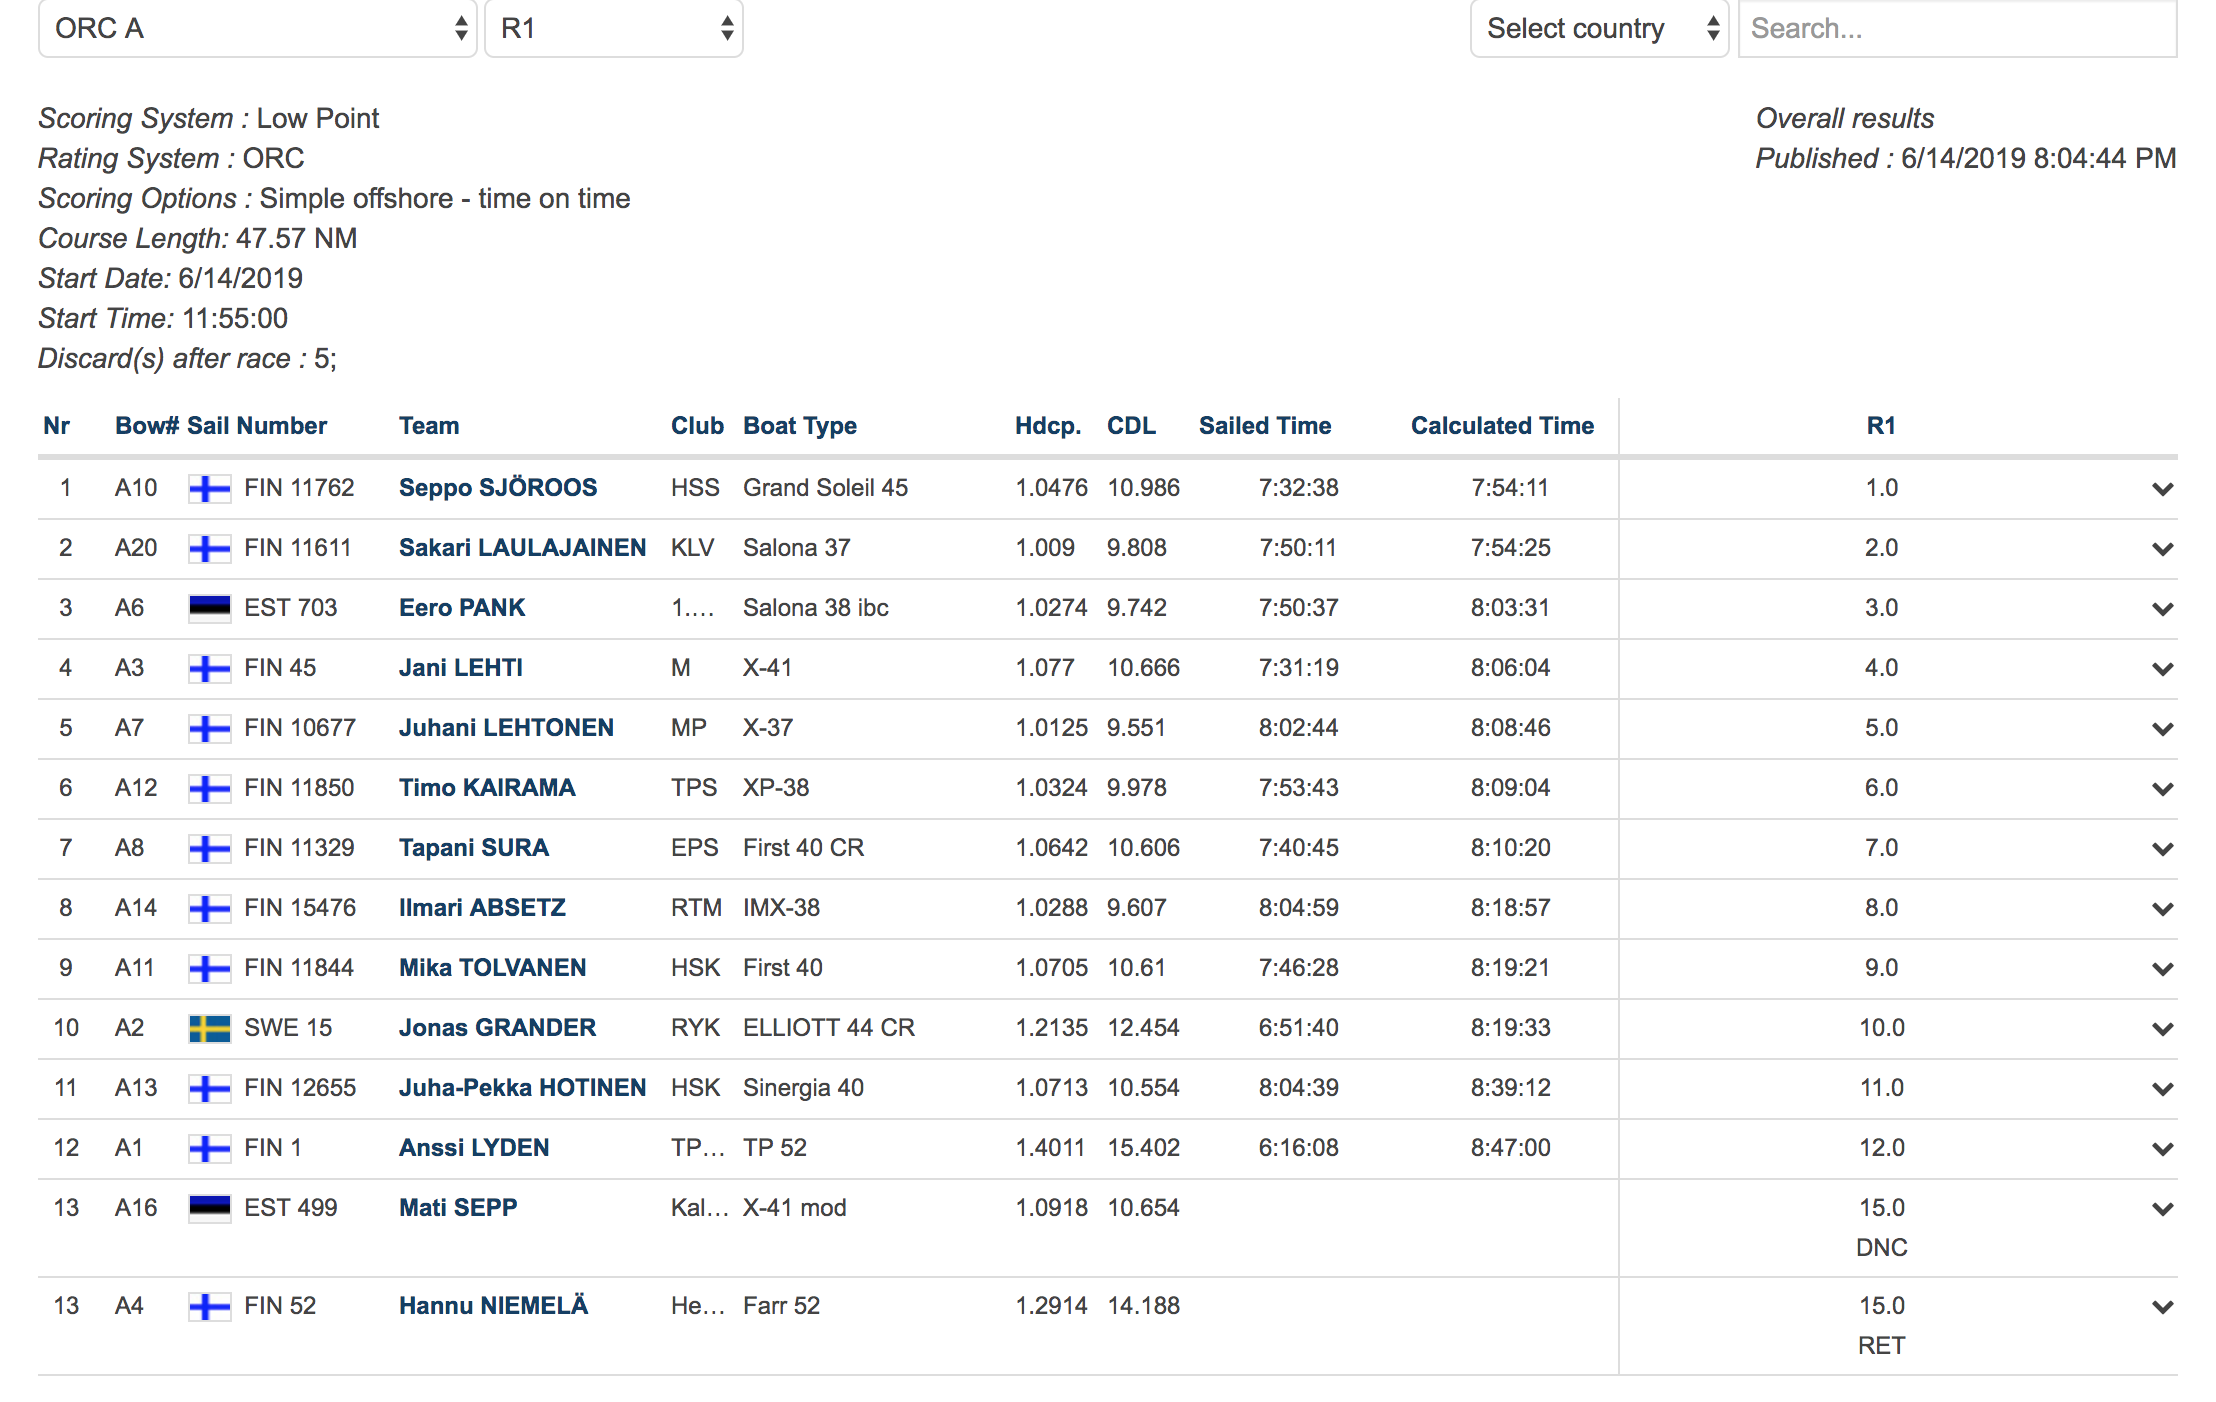2216x1402 pixels.
Task: Expand row chevron for Jonas GRANDER
Action: coord(2162,1029)
